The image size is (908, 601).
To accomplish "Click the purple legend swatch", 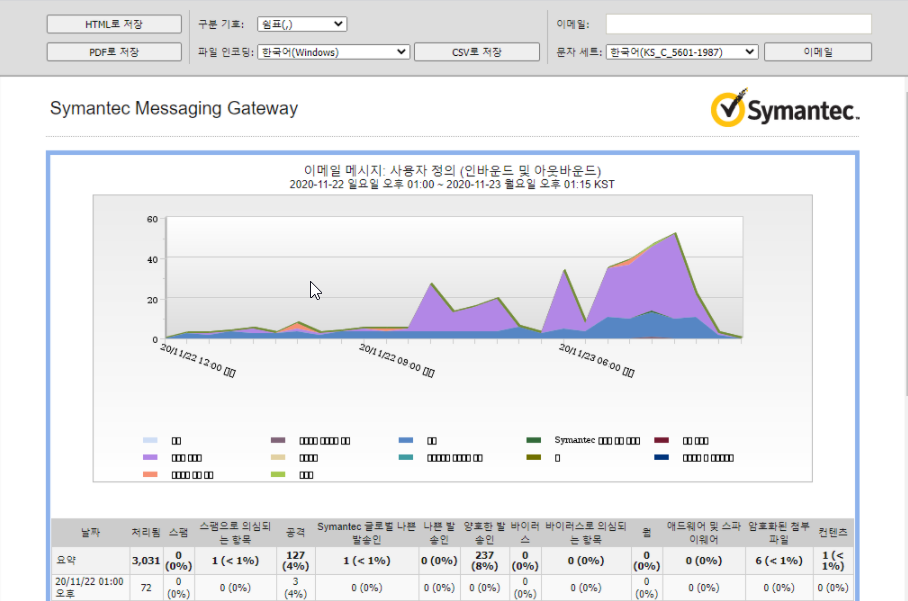I will pos(150,457).
